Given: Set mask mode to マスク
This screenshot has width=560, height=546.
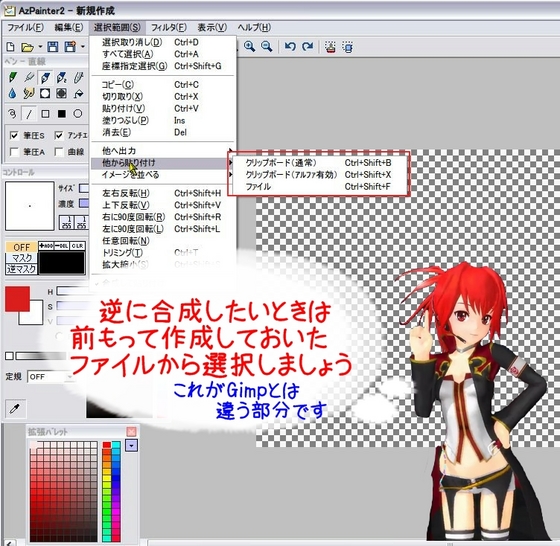Looking at the screenshot, I should point(21,258).
